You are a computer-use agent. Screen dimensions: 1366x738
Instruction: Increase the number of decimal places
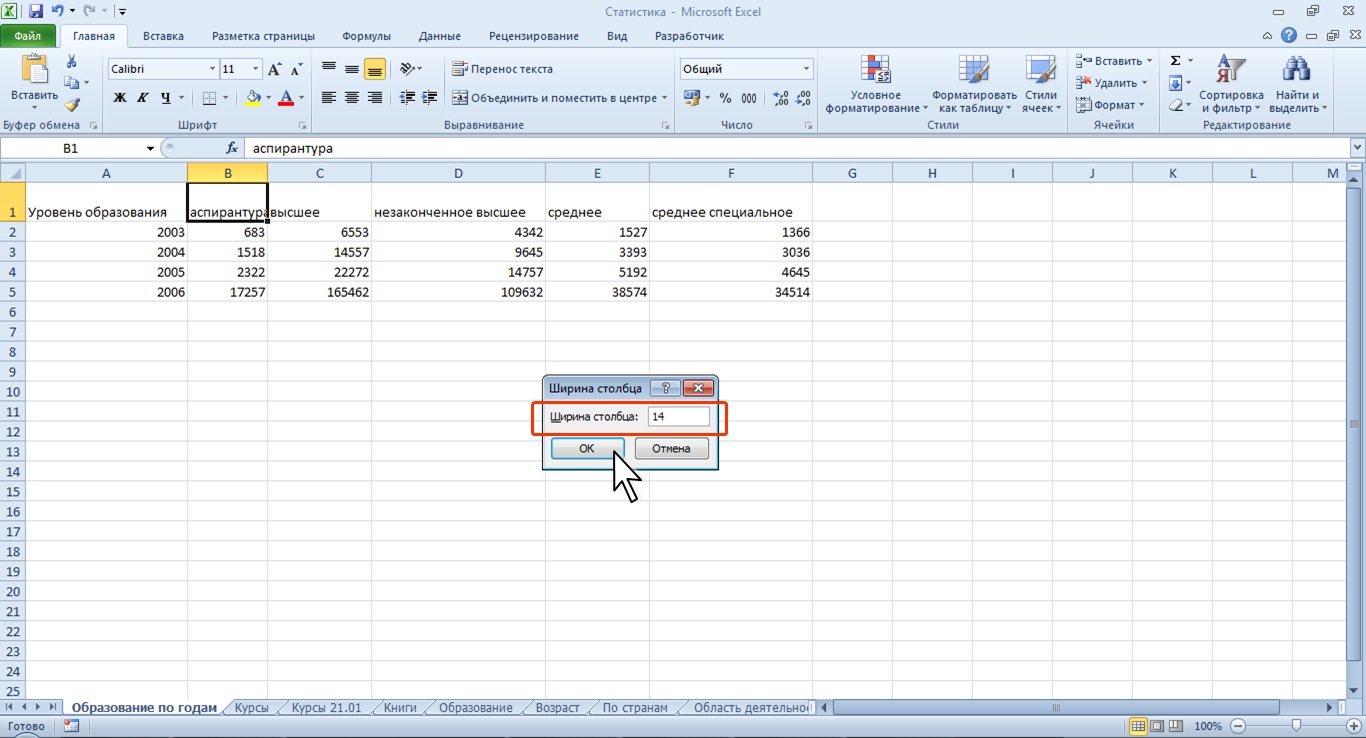click(x=781, y=98)
